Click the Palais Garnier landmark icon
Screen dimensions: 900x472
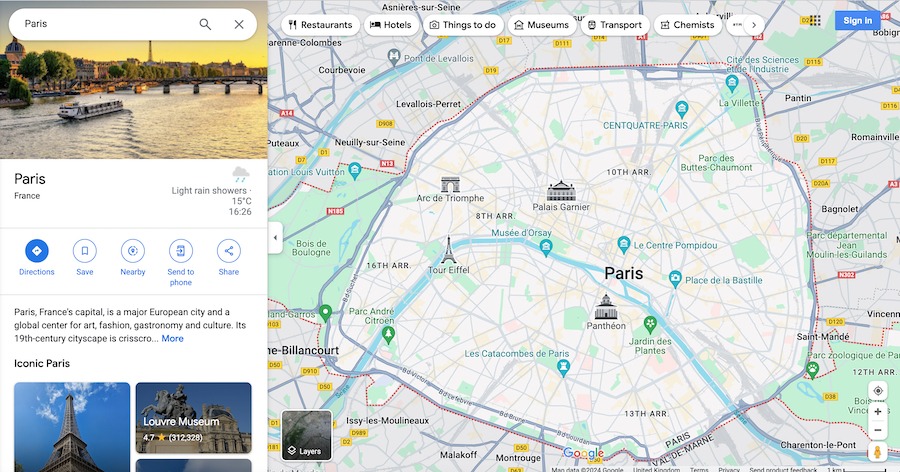tap(561, 191)
